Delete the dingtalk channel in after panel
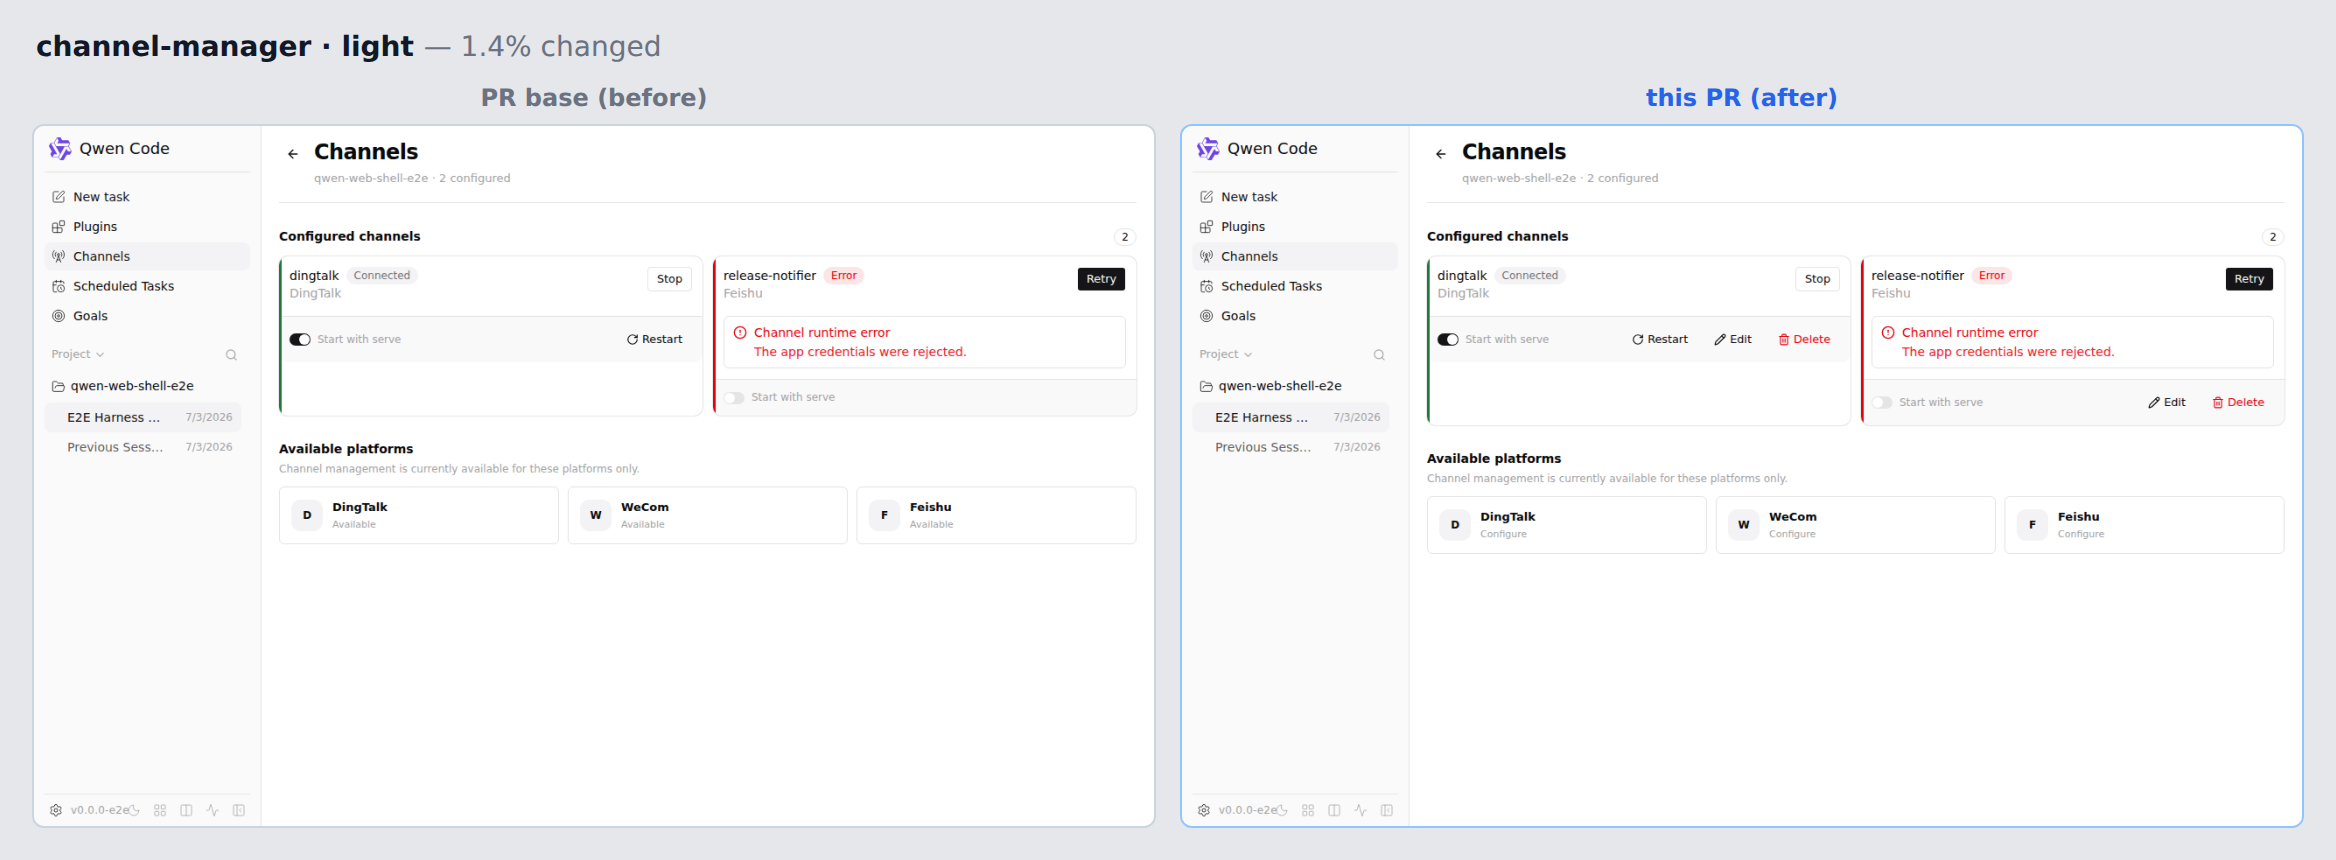The image size is (2336, 860). coord(1804,340)
